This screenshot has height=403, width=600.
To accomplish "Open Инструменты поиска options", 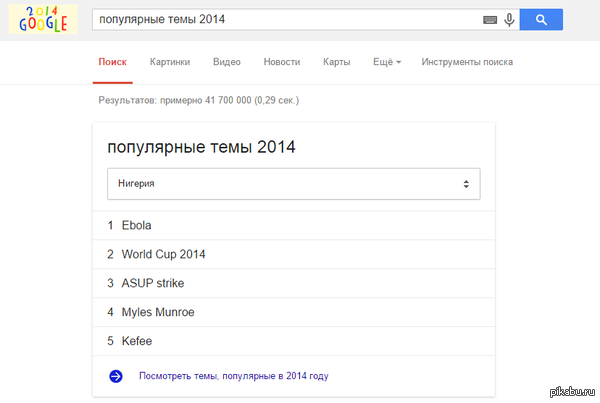I will pos(467,62).
